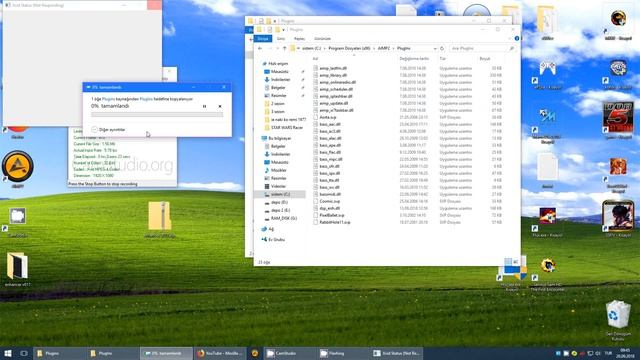Select file bass_aac.dll
The image size is (640, 360).
(330, 124)
